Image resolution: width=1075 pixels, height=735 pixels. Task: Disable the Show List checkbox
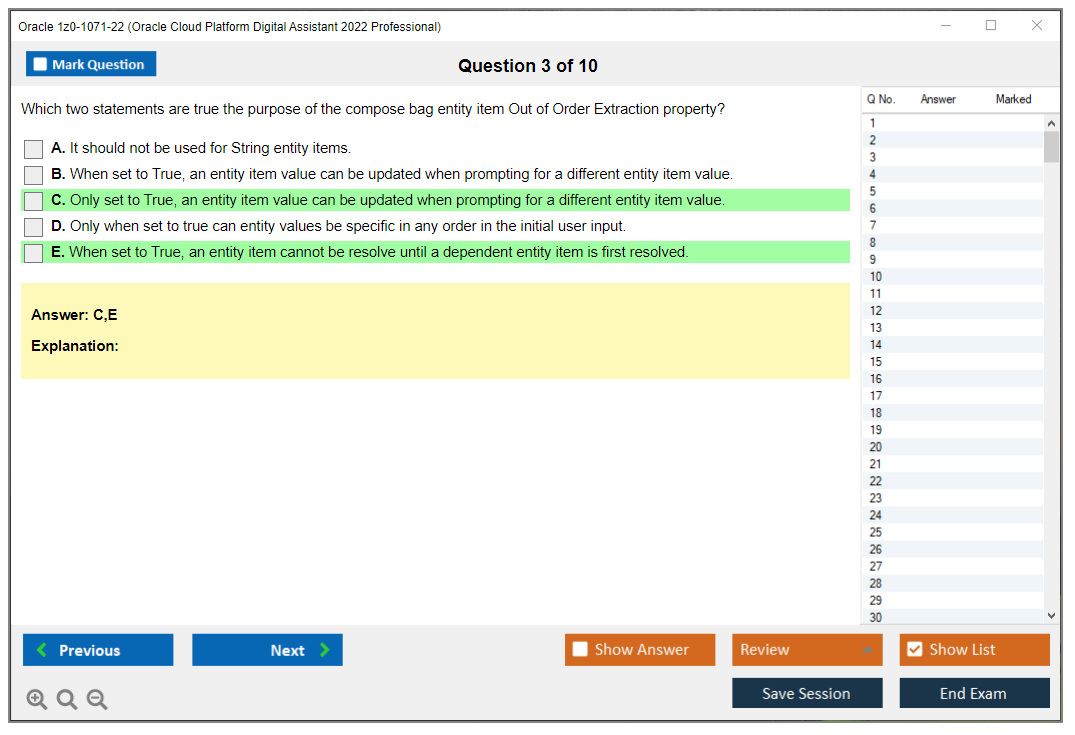913,649
